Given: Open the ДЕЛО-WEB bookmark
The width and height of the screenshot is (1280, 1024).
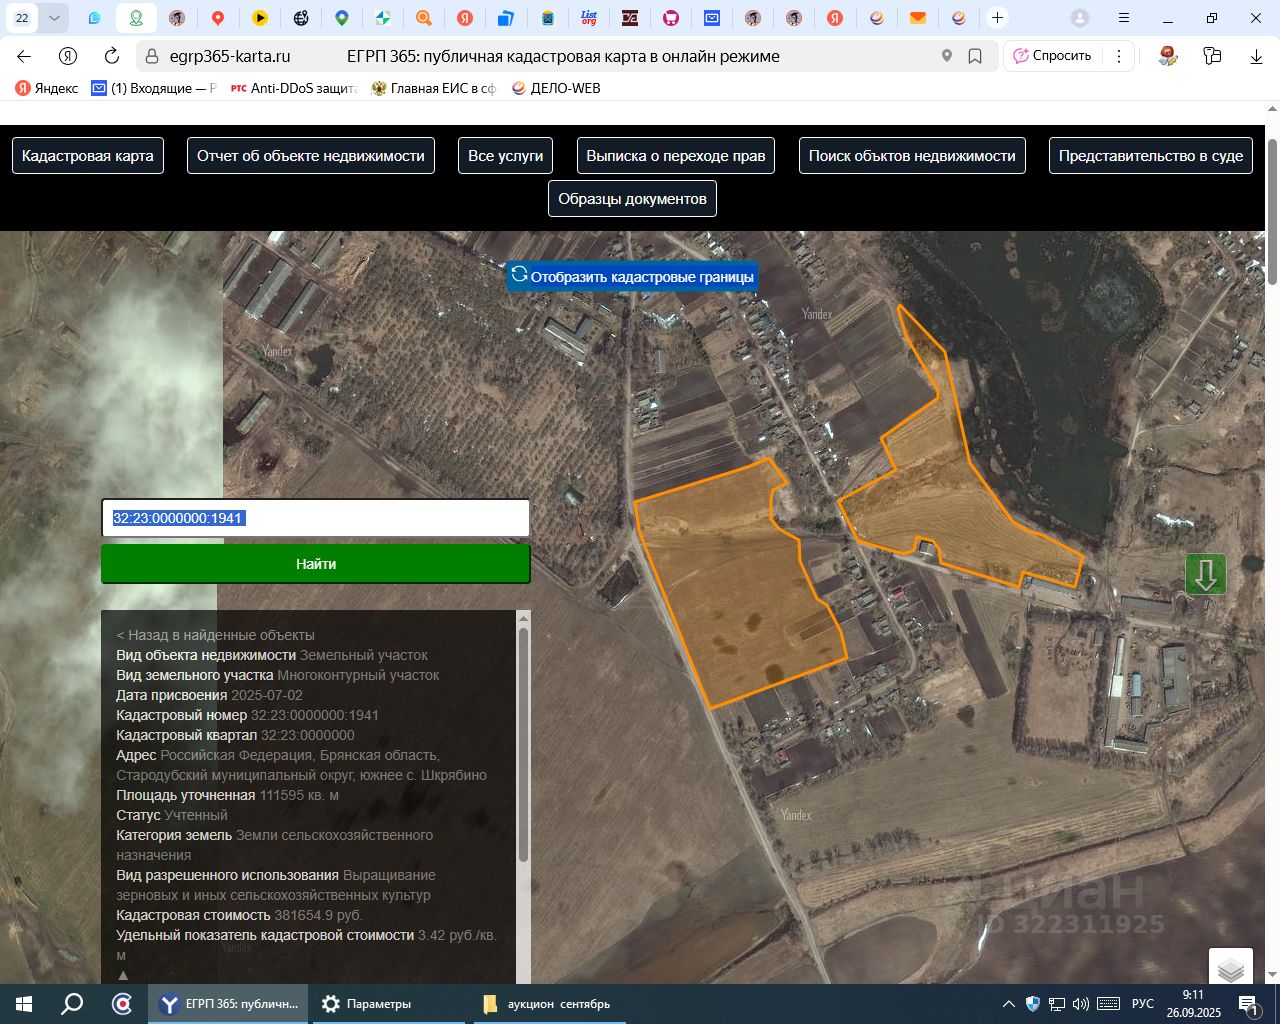Looking at the screenshot, I should tap(555, 88).
